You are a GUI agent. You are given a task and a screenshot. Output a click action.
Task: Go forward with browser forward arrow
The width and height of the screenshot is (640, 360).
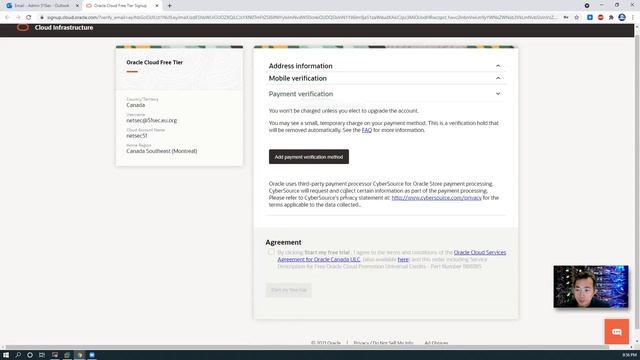pos(18,17)
